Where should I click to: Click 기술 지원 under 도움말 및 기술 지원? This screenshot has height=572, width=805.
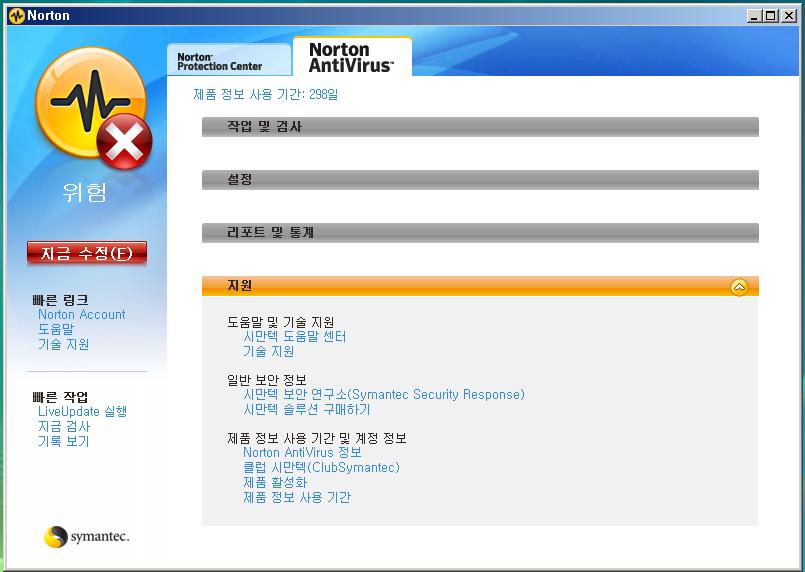(x=269, y=351)
